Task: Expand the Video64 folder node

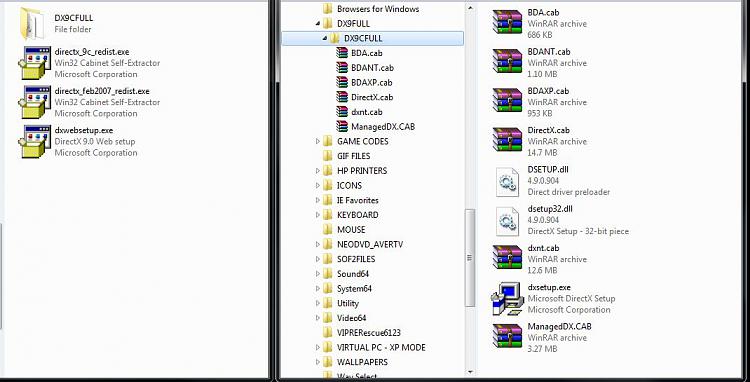Action: (318, 318)
